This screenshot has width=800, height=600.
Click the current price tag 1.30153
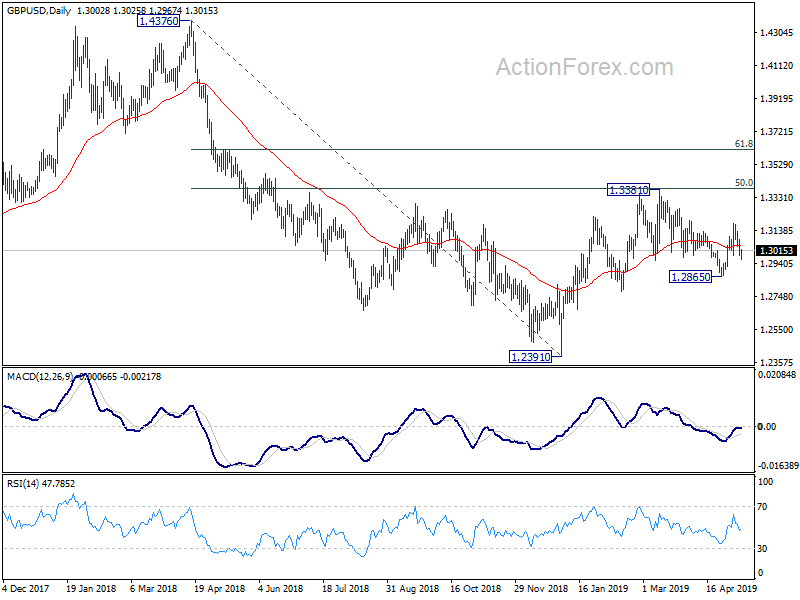[776, 251]
